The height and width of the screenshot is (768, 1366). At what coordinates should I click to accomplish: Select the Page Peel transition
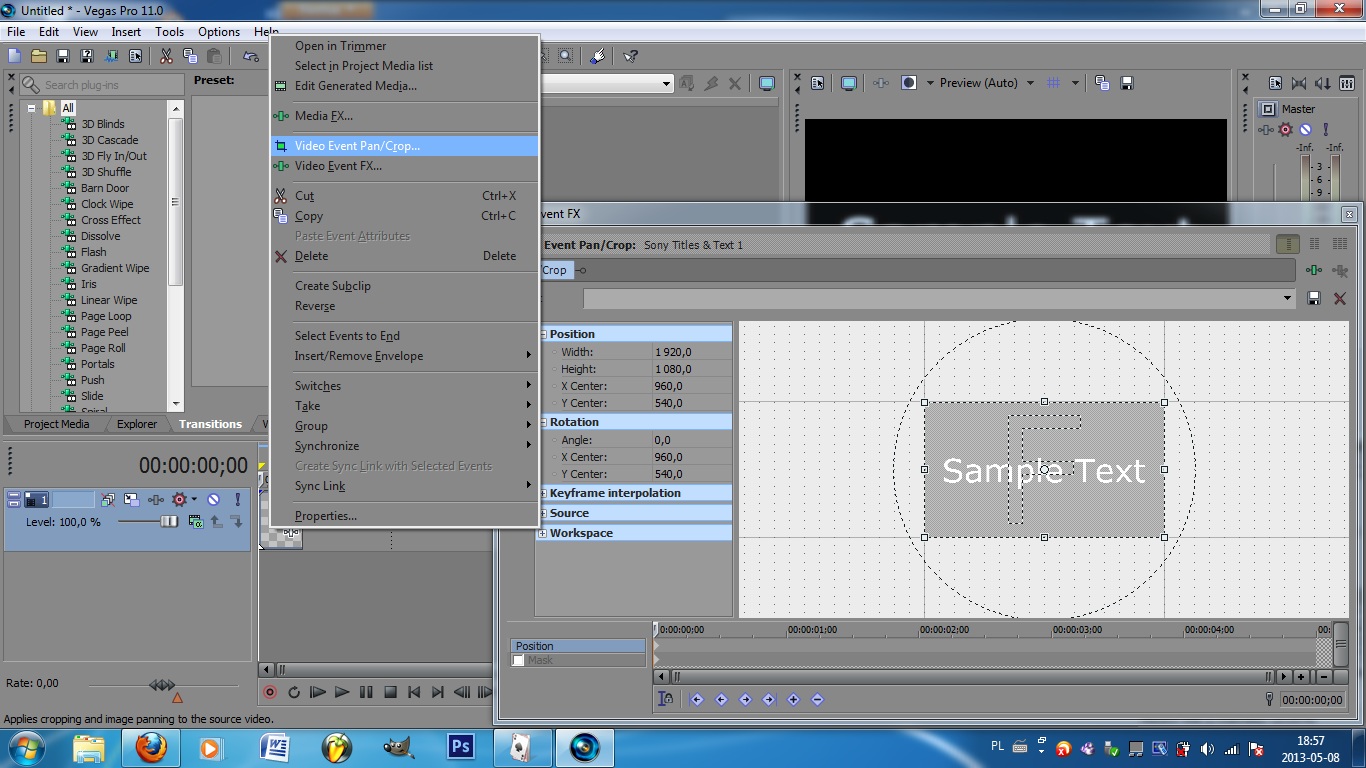(x=105, y=332)
